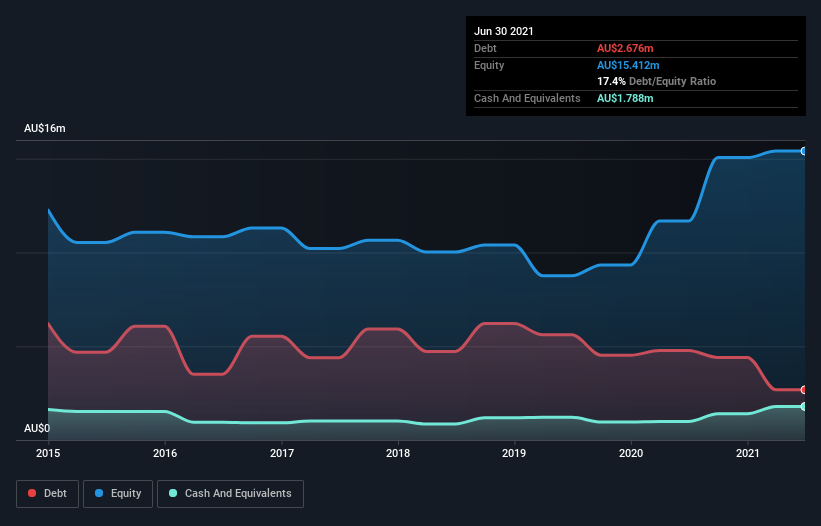Click the AU$0 y-axis label

(37, 428)
